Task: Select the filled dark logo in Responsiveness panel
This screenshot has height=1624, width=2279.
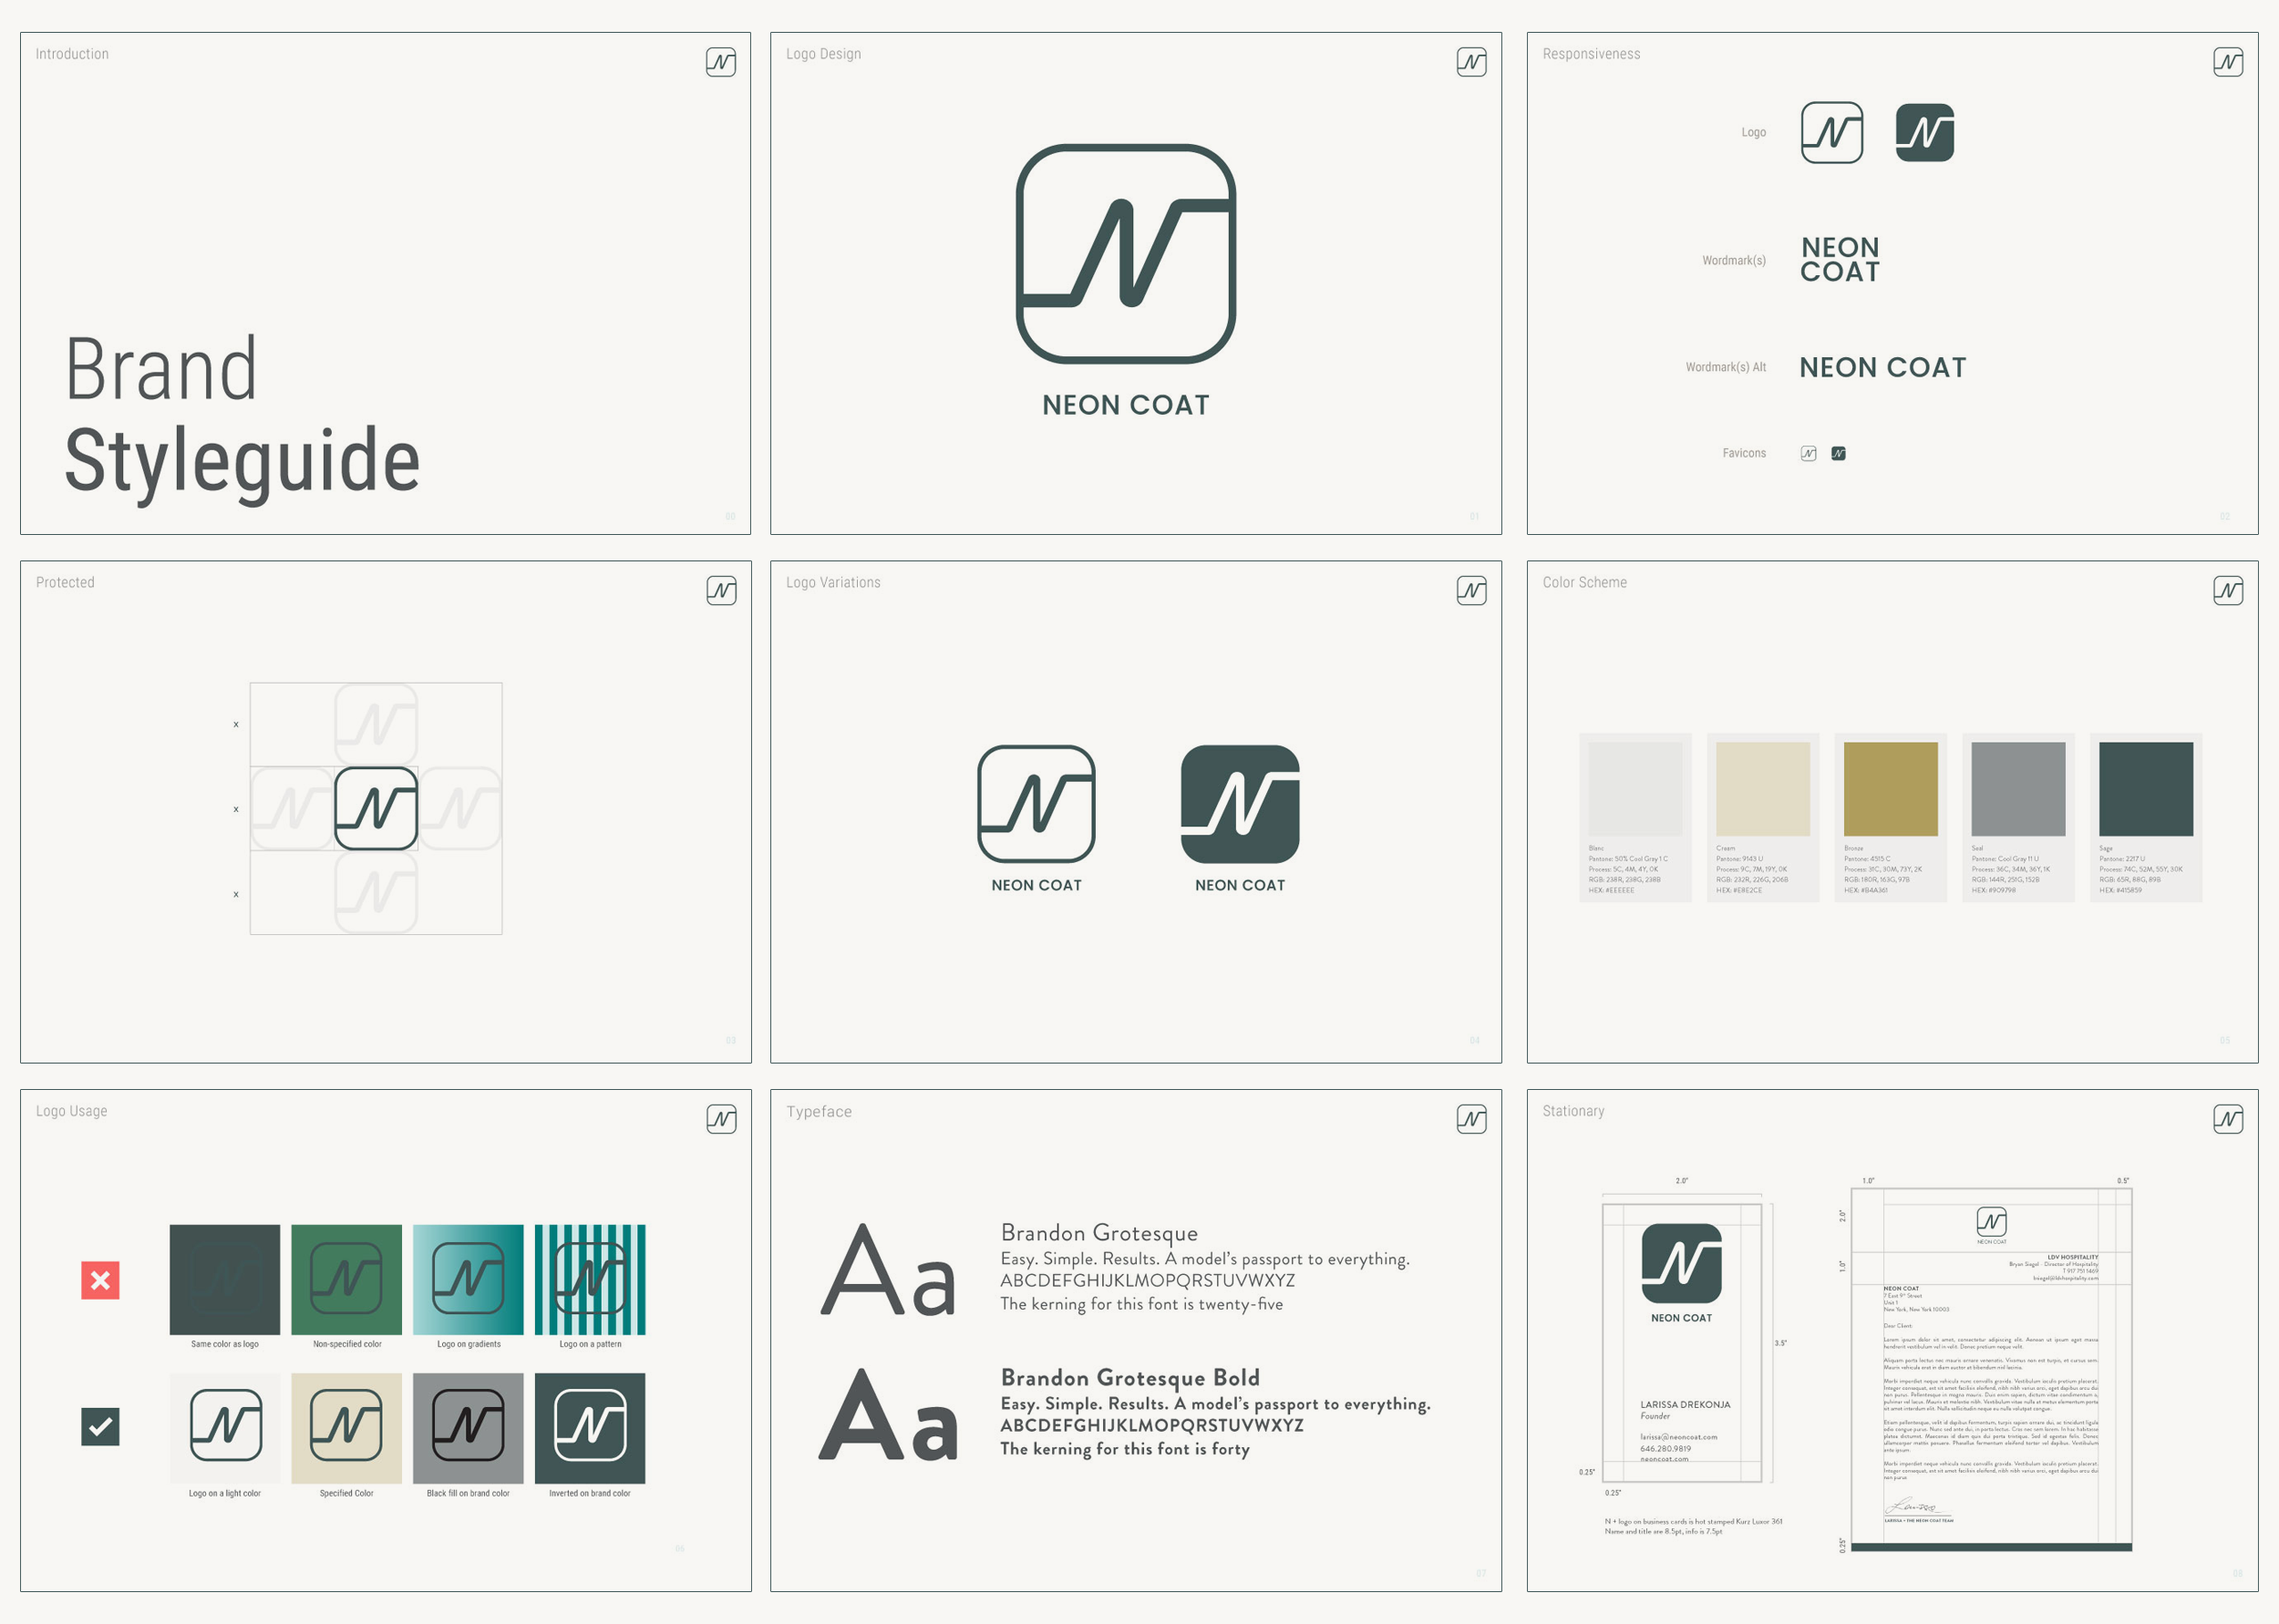Action: 1924,132
